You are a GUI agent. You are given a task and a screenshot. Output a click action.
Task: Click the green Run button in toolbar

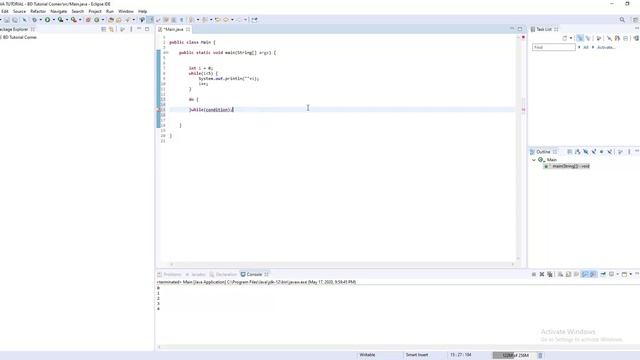(x=47, y=20)
